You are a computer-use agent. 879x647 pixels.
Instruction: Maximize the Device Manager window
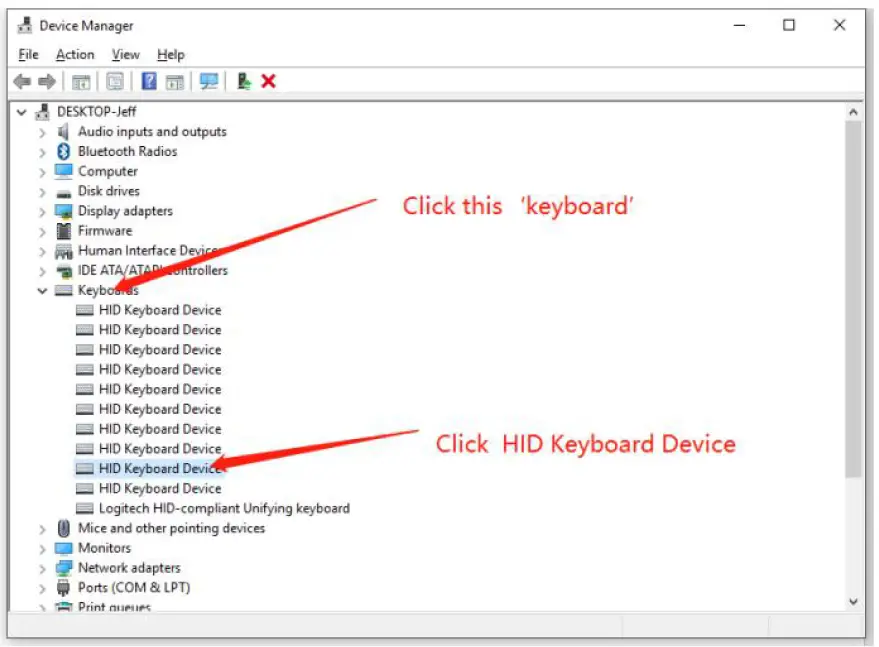pos(789,25)
